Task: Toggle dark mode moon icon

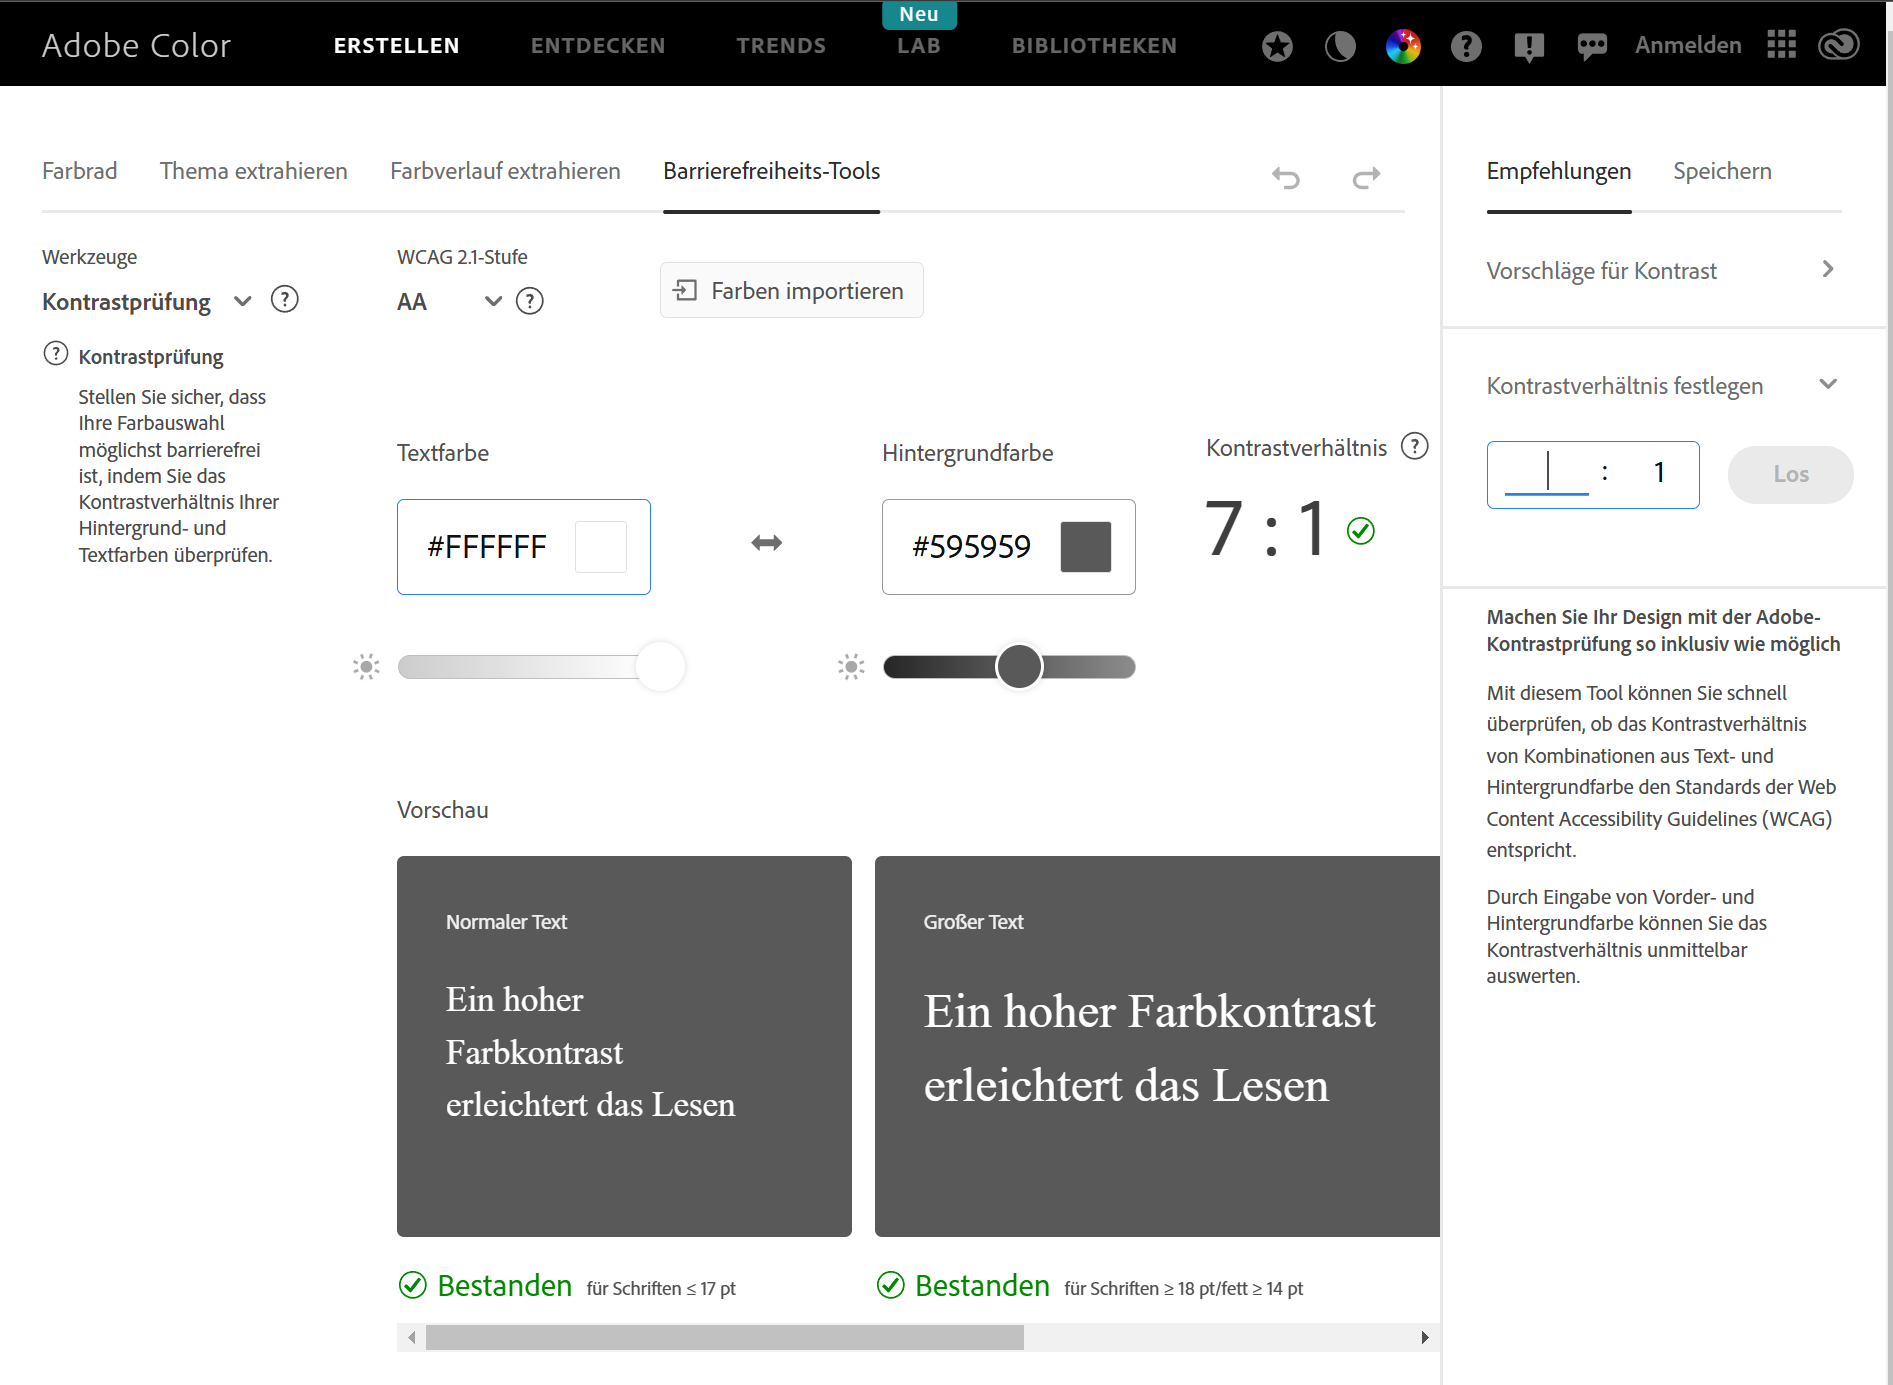Action: (1340, 46)
